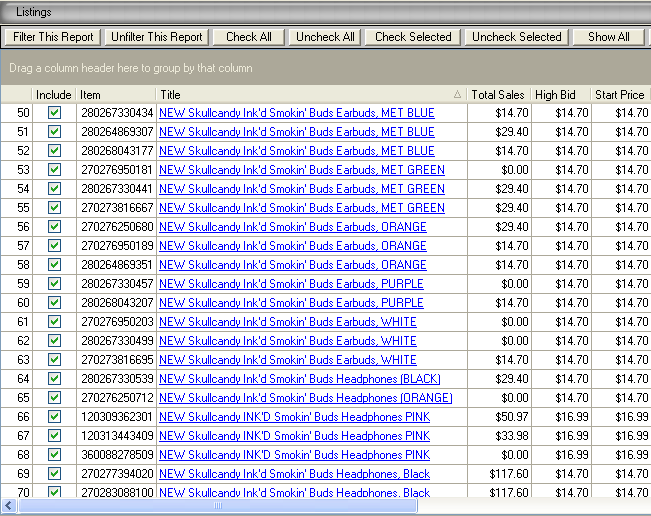The width and height of the screenshot is (651, 516).
Task: Open ORANGE Earbuds listing in row 56
Action: (293, 227)
